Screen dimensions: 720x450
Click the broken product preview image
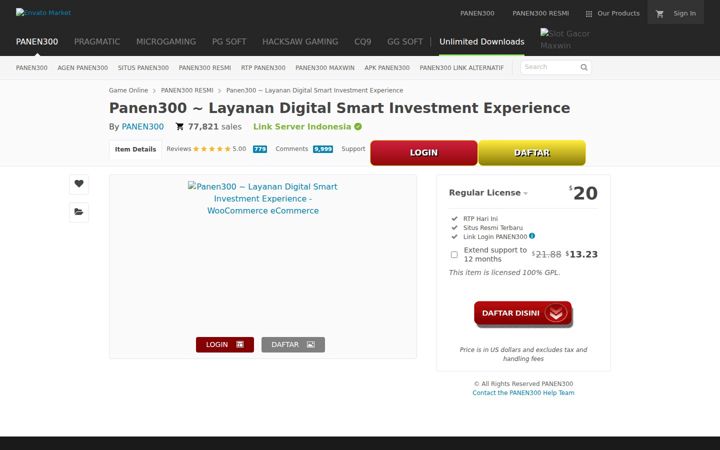pos(263,198)
